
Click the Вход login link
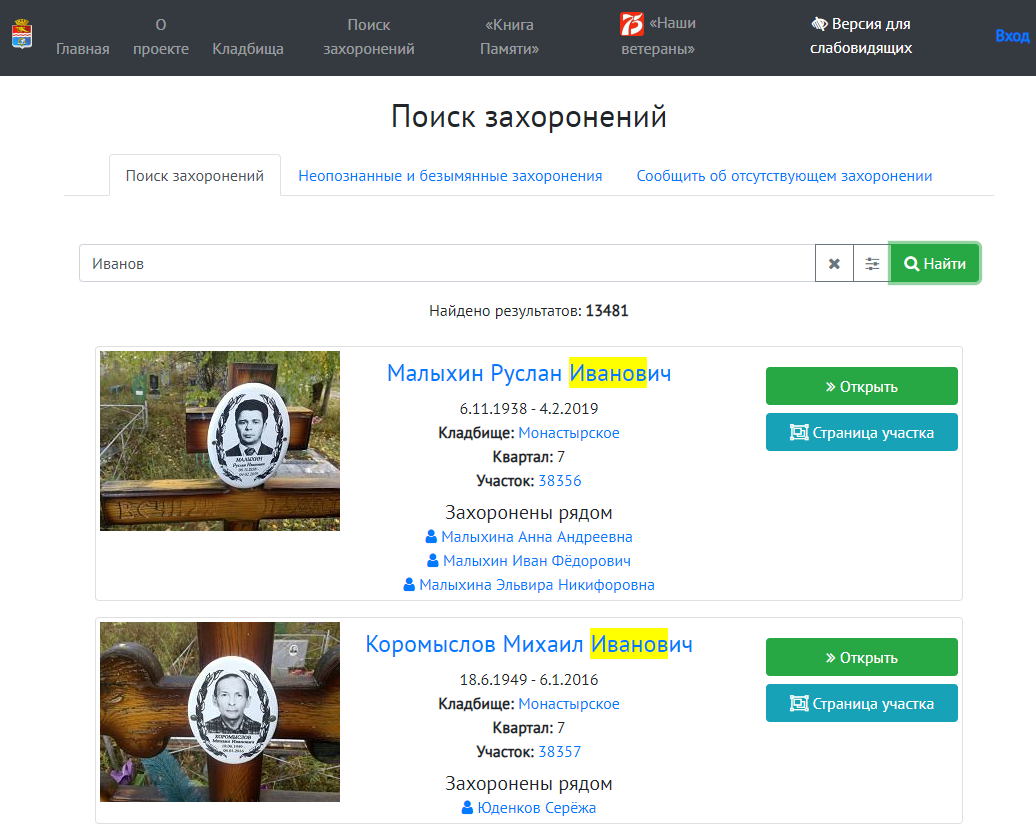click(x=1013, y=33)
